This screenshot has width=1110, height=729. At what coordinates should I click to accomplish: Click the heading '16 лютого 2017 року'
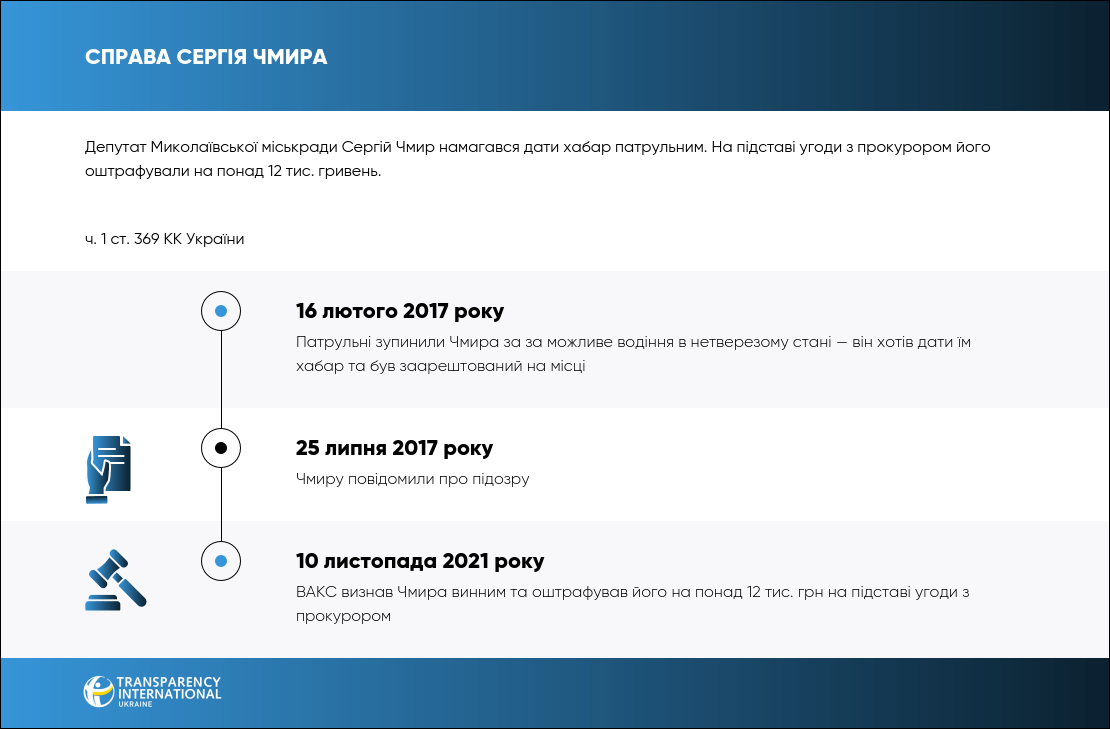(400, 310)
